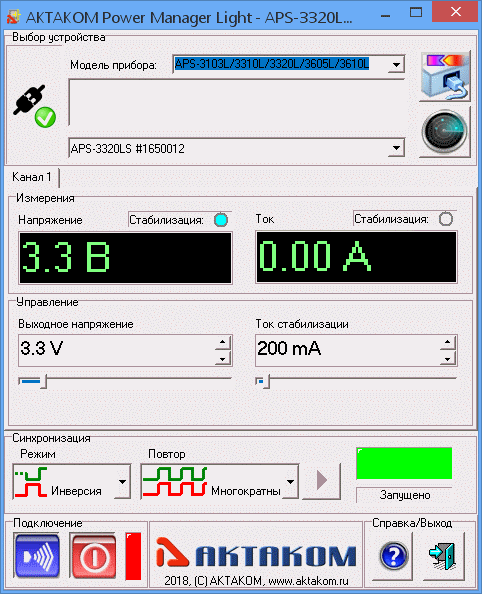482x594 pixels.
Task: Expand the Режим Инверсия dropdown
Action: click(122, 481)
